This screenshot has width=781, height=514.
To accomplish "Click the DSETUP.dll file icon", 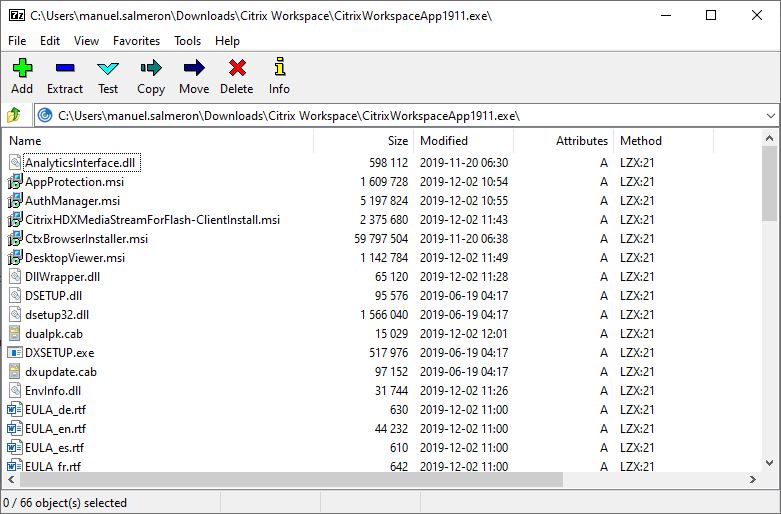I will tap(15, 295).
